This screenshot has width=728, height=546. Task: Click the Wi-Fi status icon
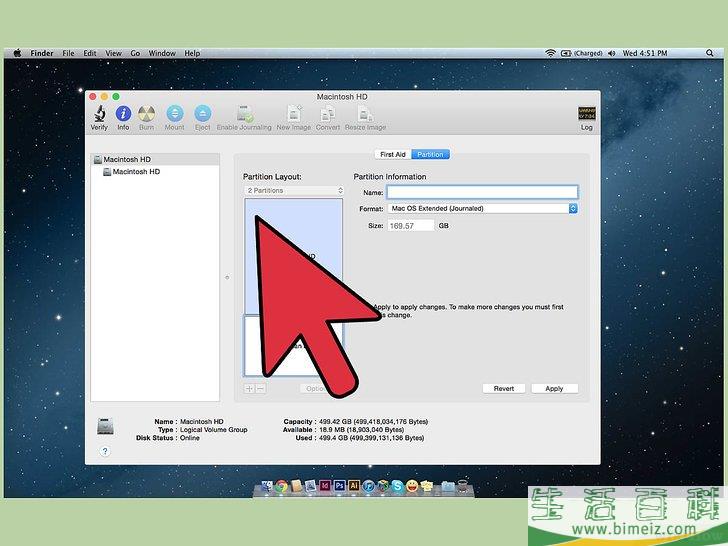[x=550, y=53]
